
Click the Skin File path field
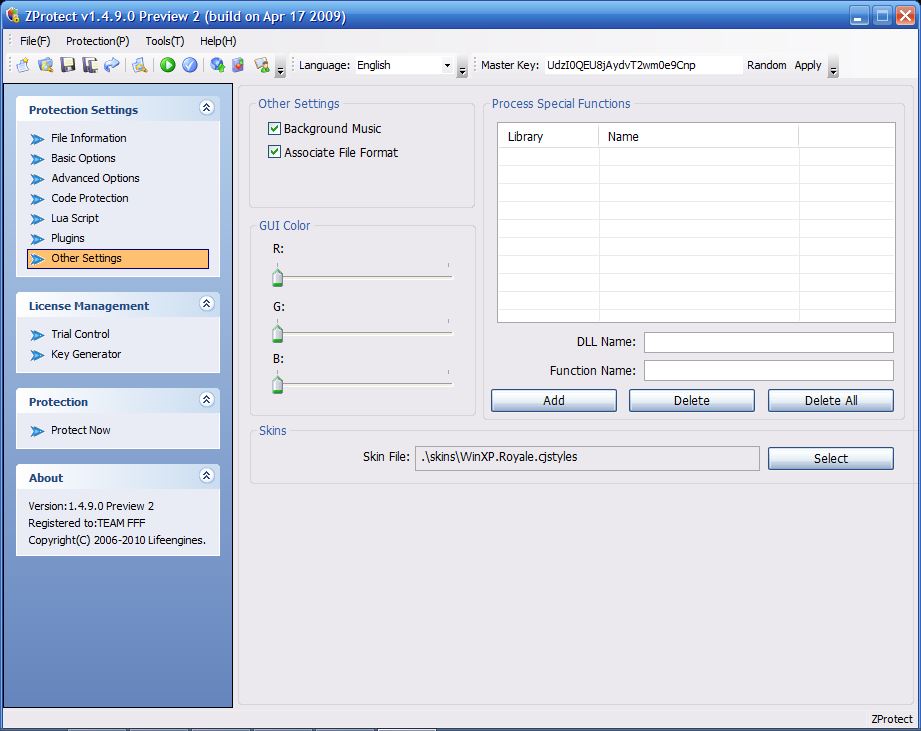(x=587, y=458)
